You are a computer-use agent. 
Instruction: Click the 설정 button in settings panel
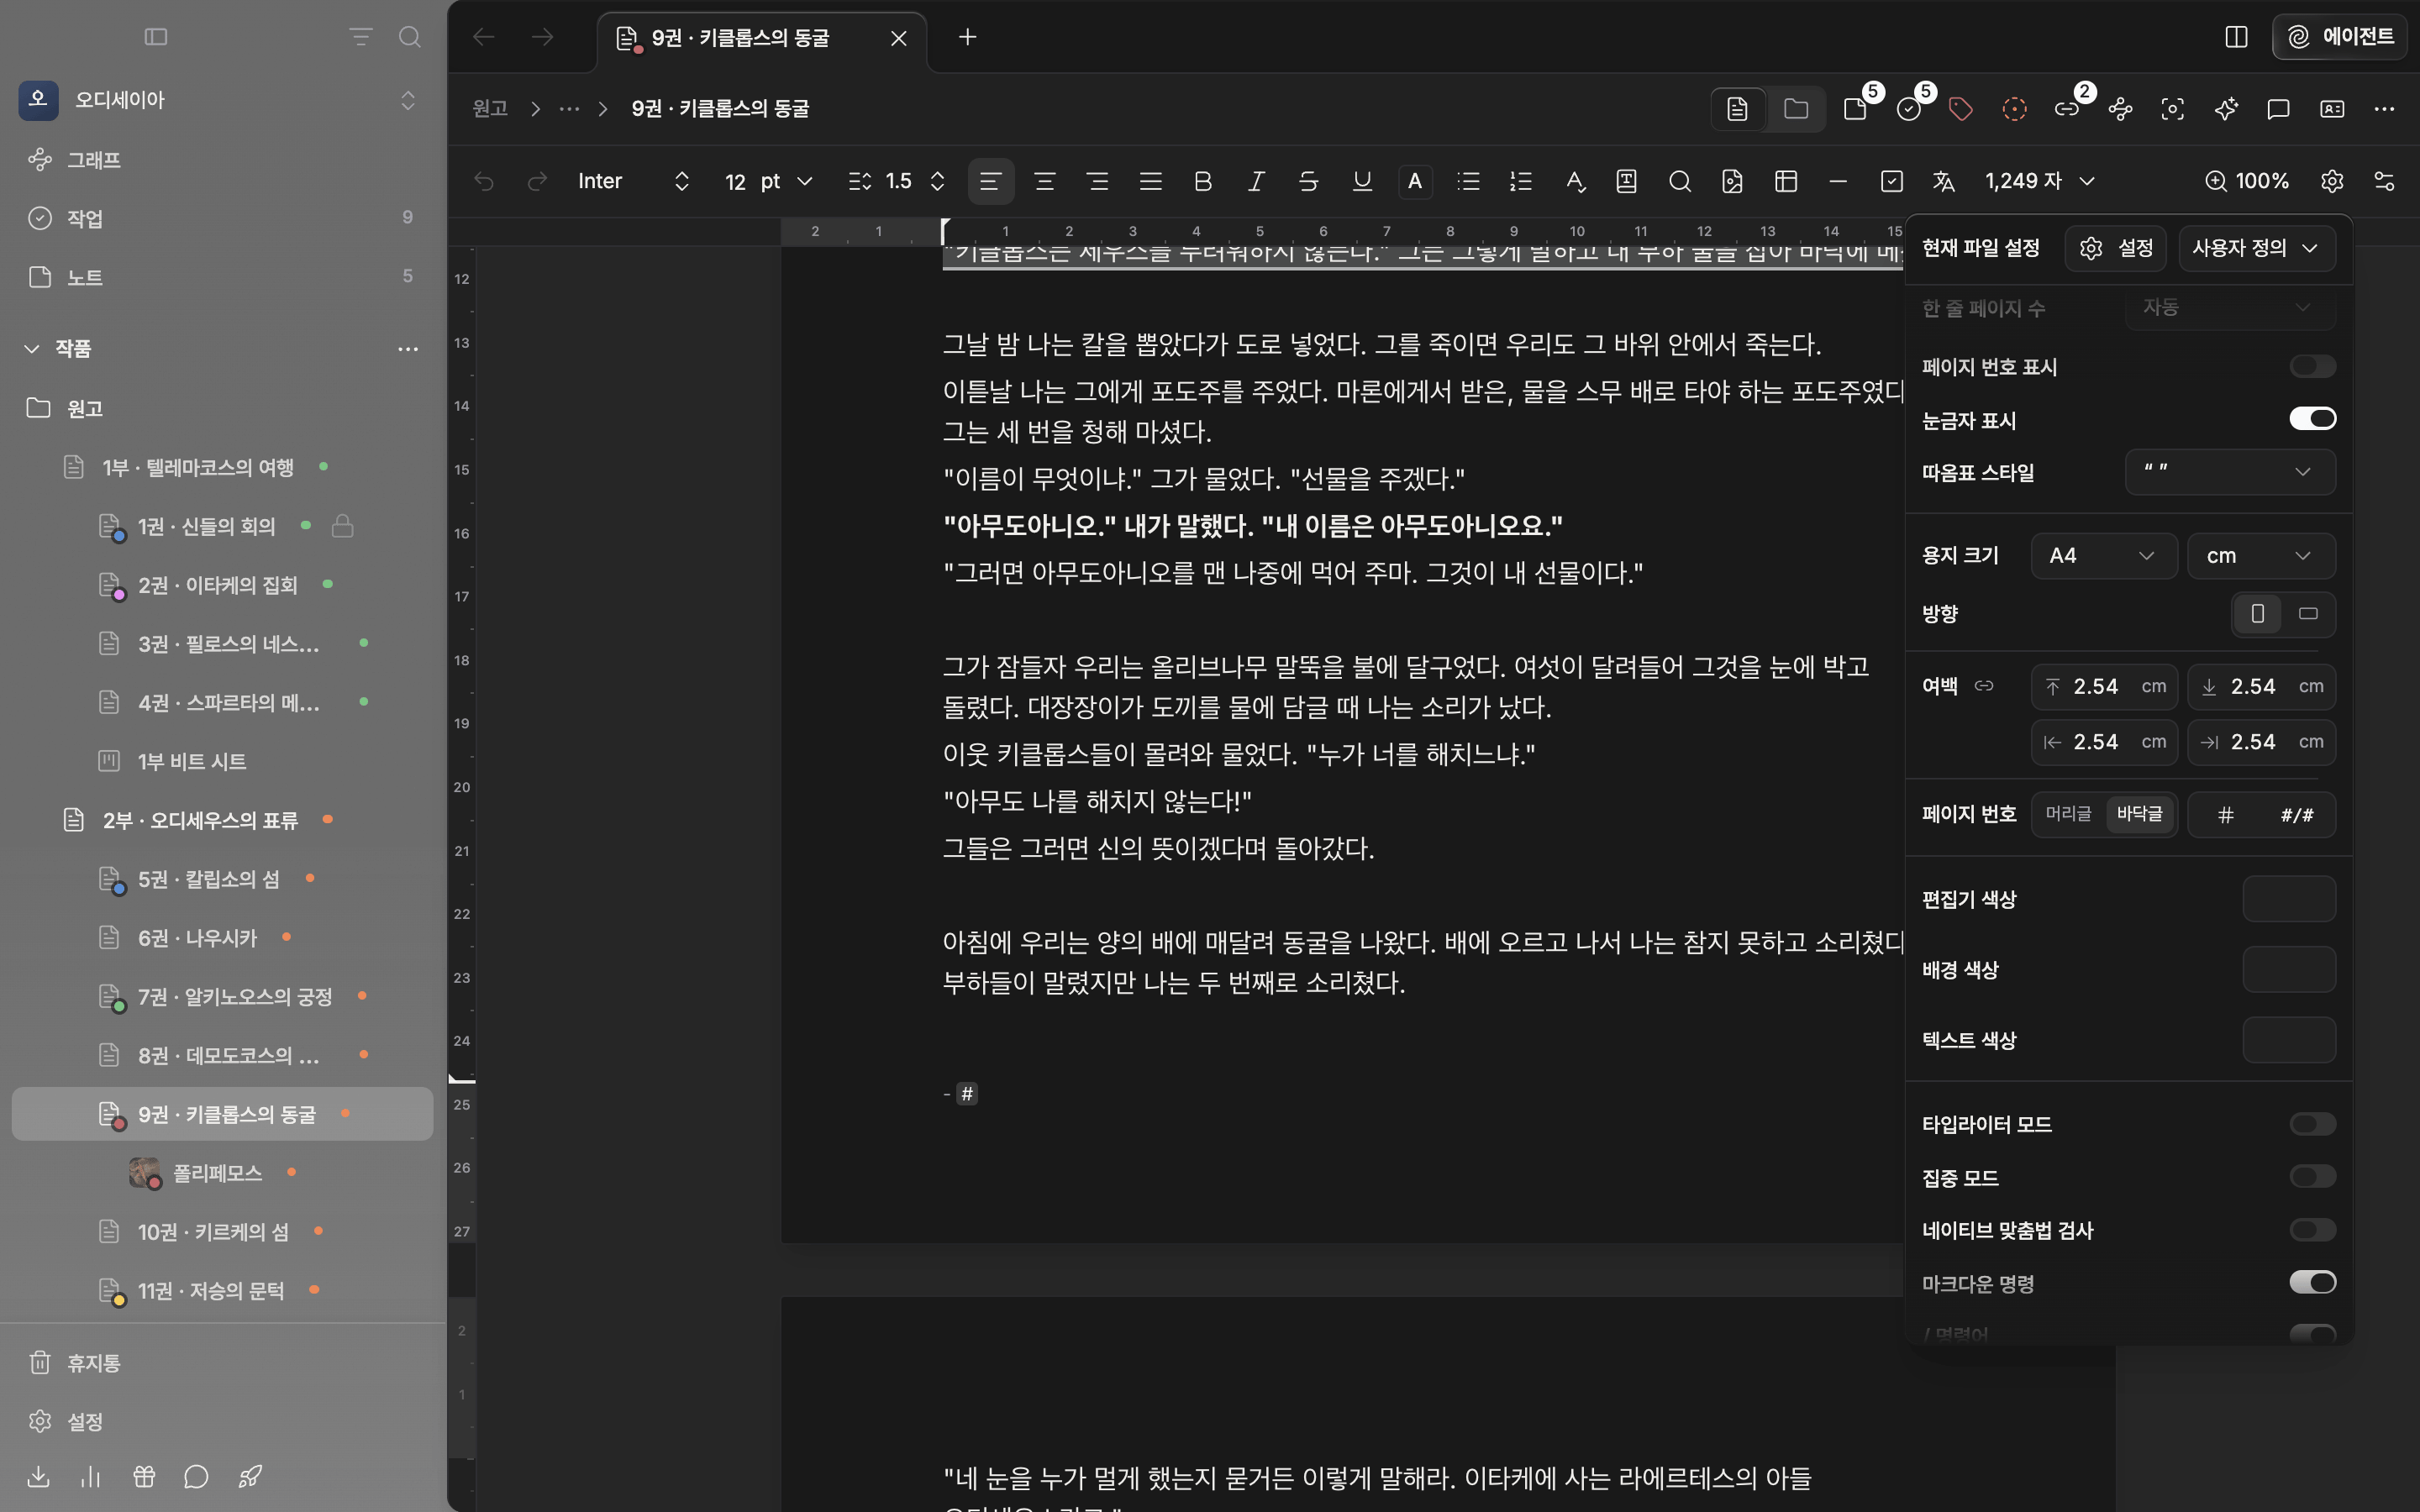(2115, 248)
